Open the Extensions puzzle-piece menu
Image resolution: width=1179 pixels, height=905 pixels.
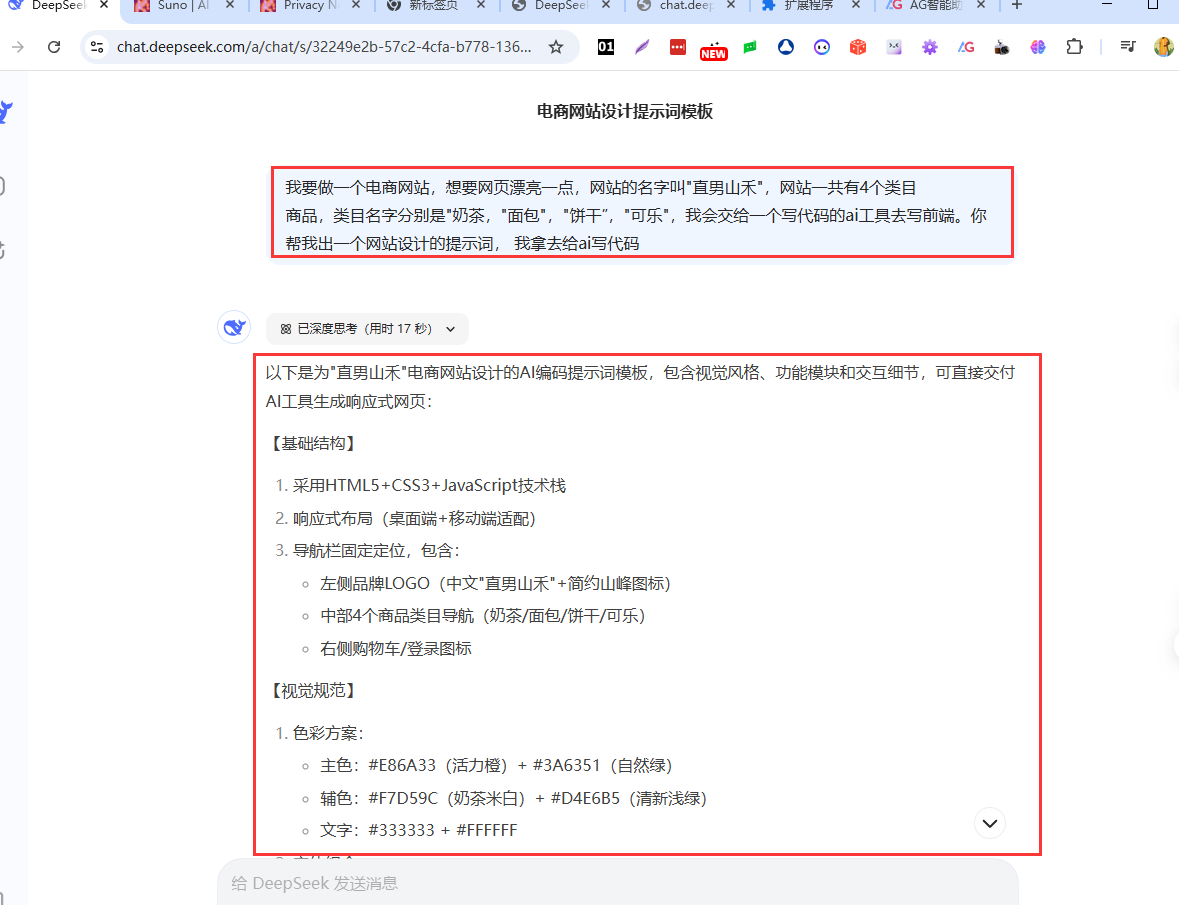point(1074,47)
